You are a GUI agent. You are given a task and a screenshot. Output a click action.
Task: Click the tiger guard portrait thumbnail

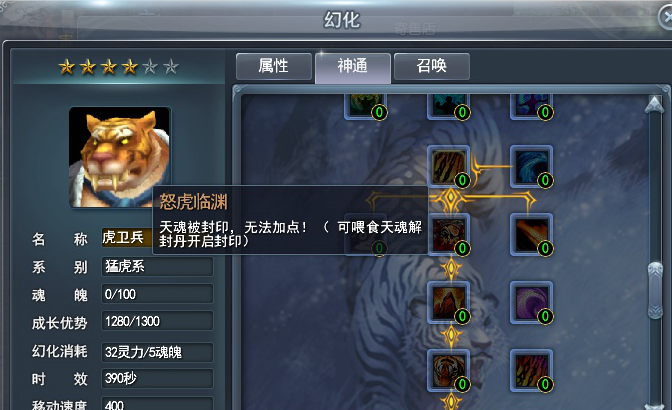tap(120, 157)
